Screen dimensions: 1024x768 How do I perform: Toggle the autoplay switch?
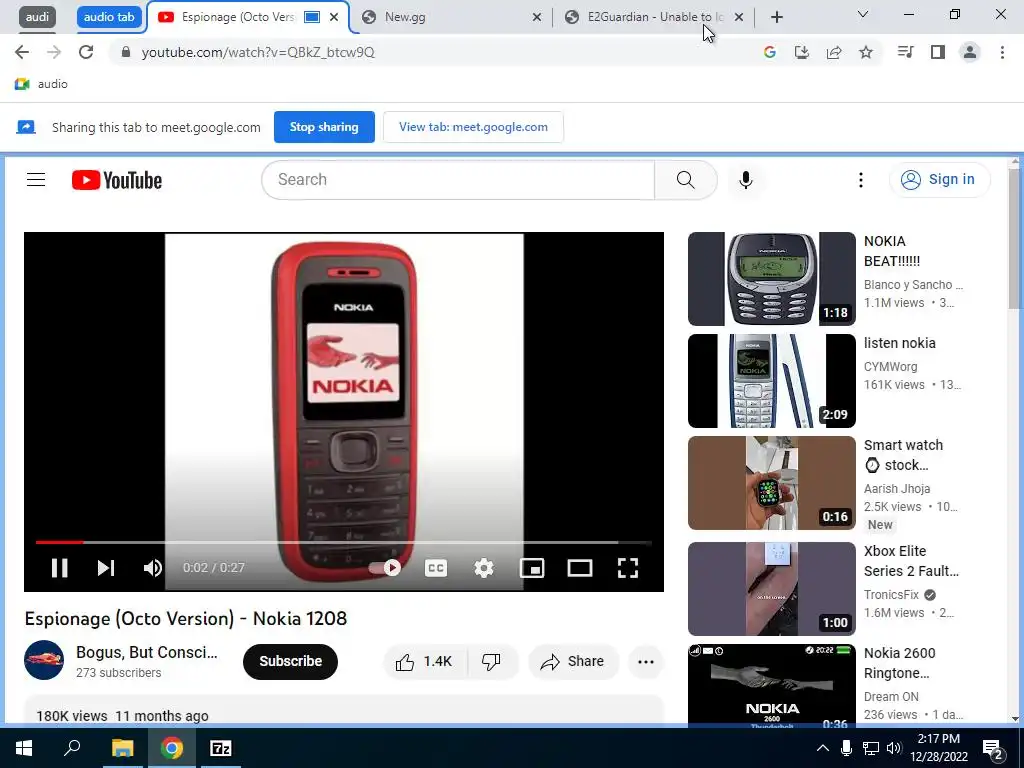(x=385, y=568)
